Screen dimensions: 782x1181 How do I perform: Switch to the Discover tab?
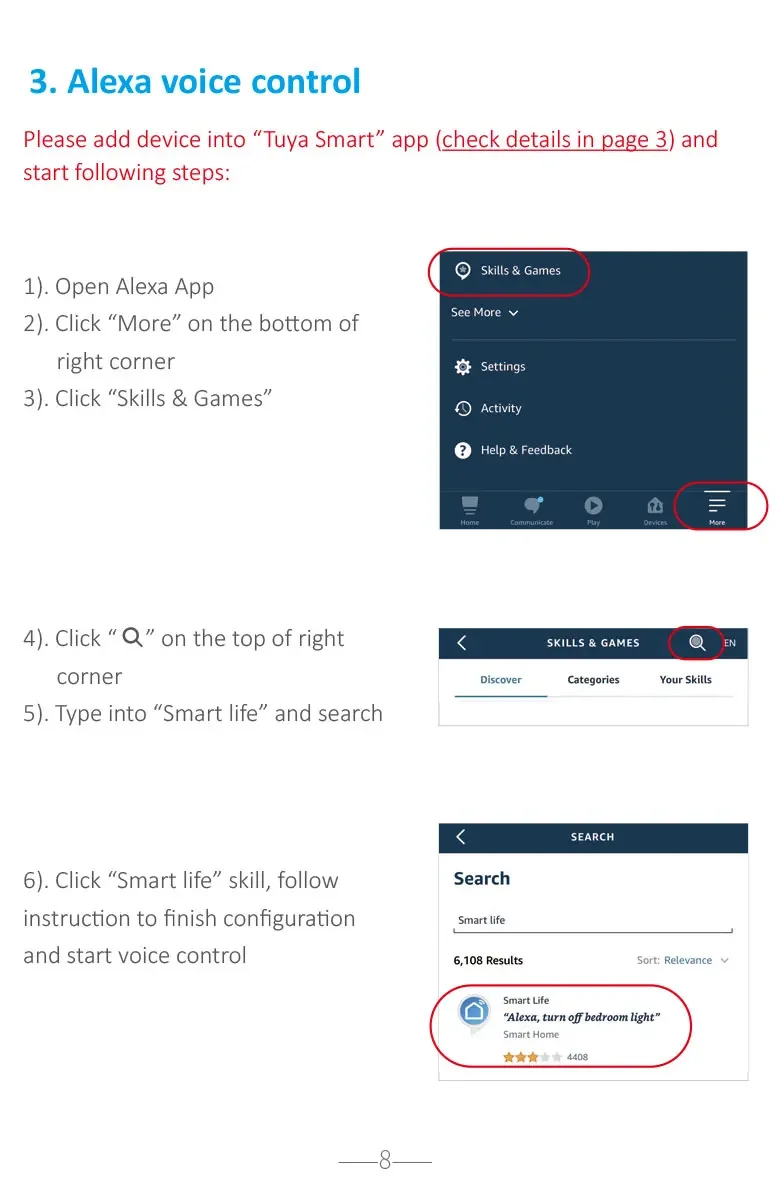[501, 679]
